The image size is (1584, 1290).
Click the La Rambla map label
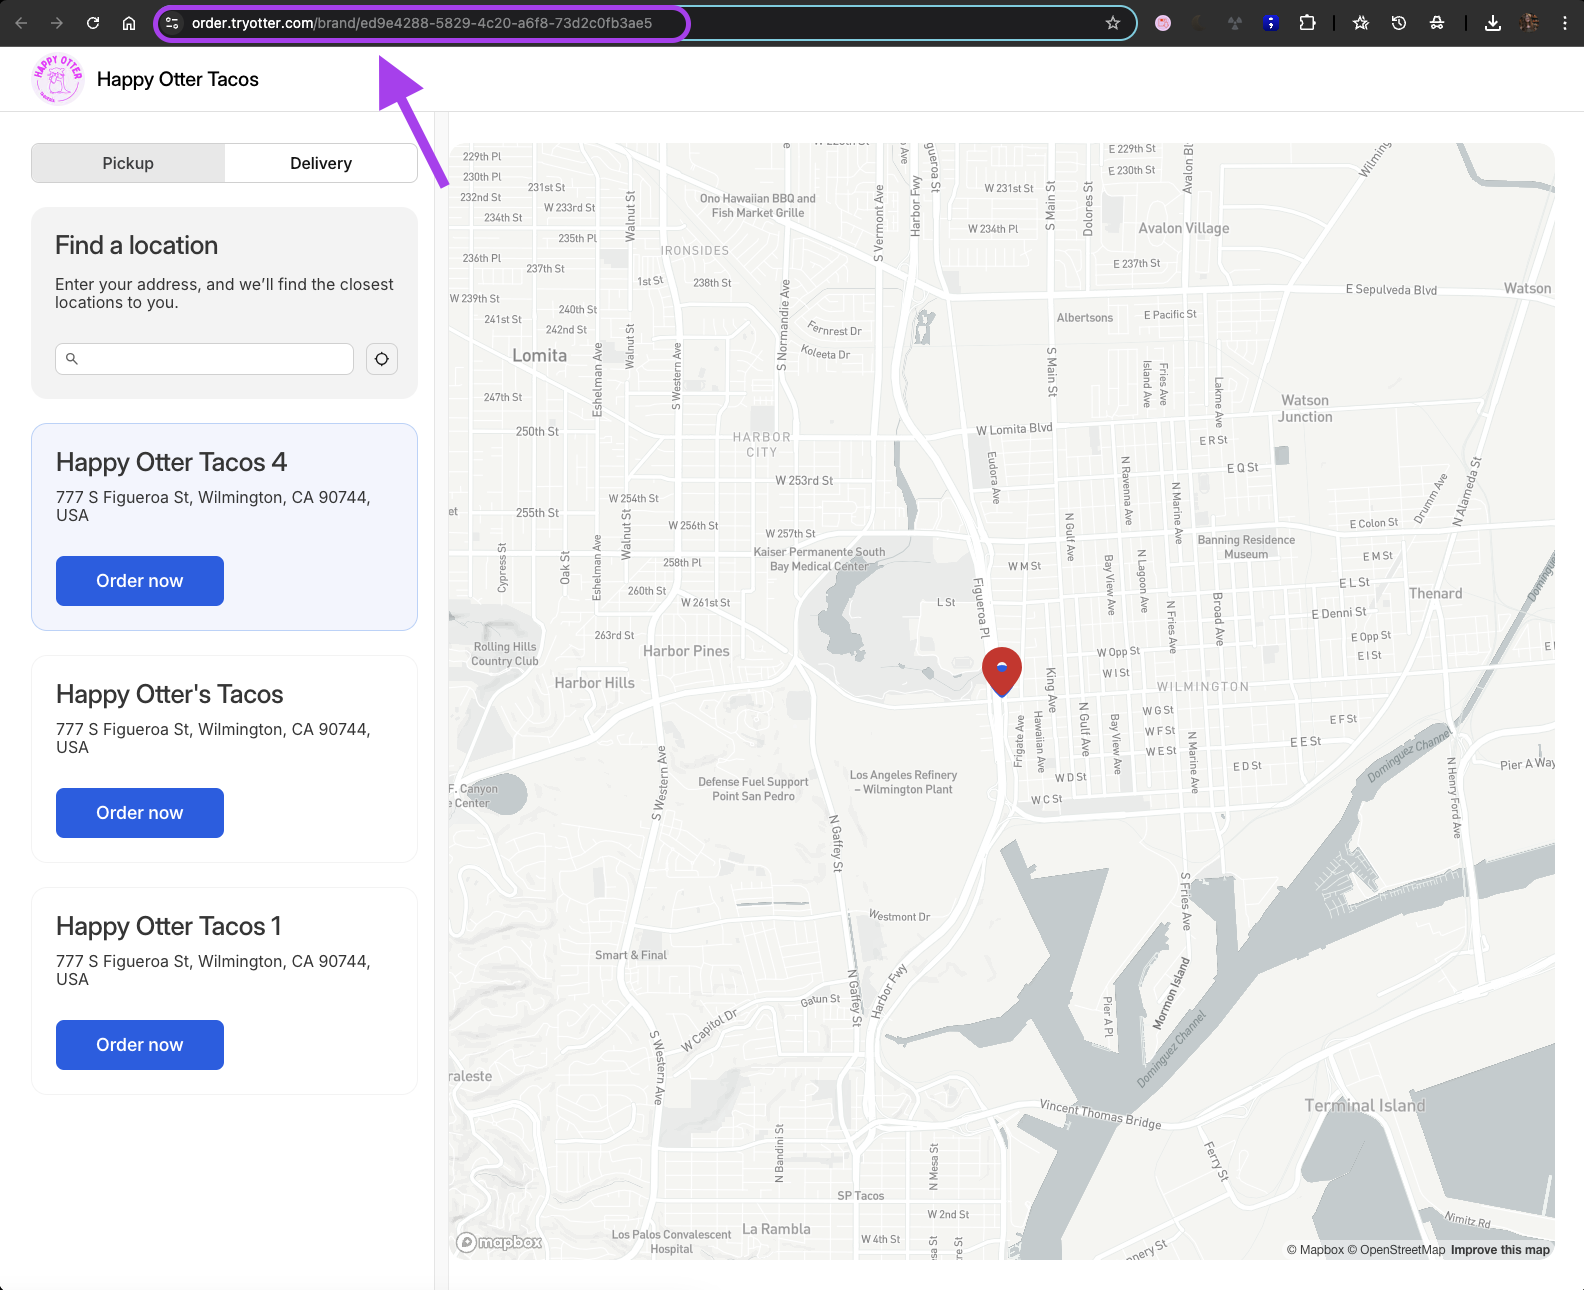click(776, 1229)
